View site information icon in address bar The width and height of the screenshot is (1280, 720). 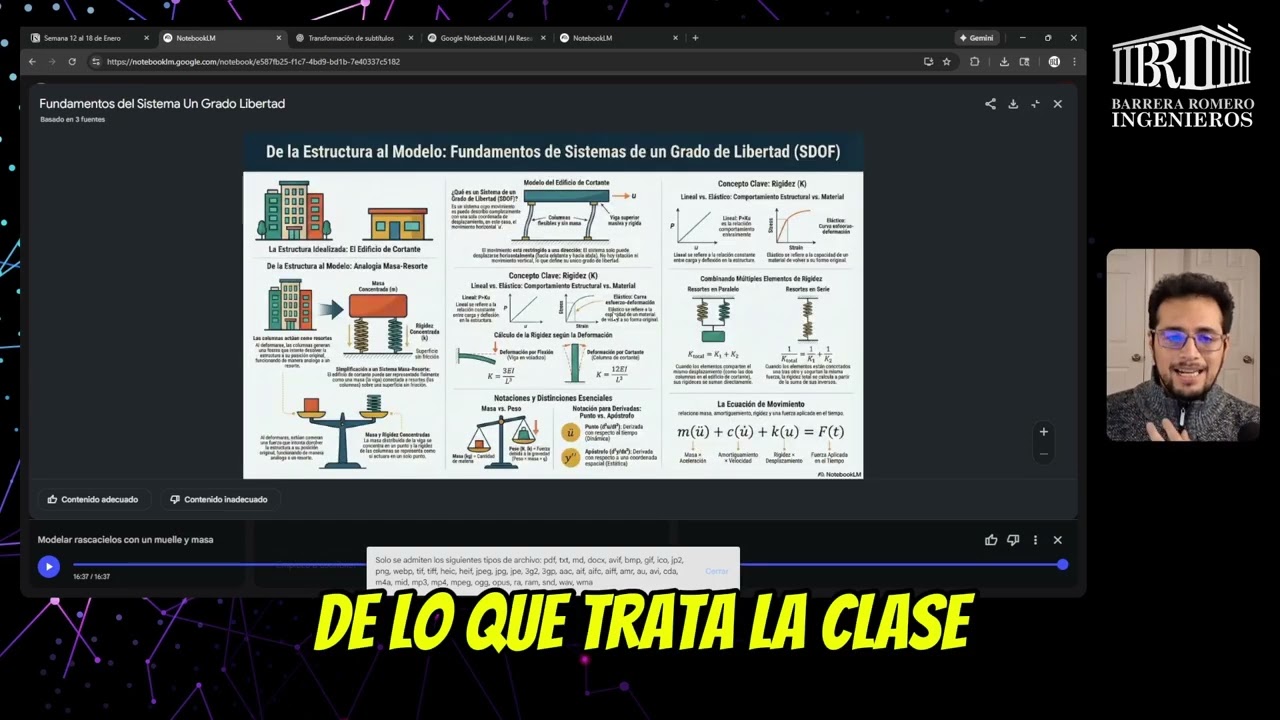pyautogui.click(x=96, y=62)
